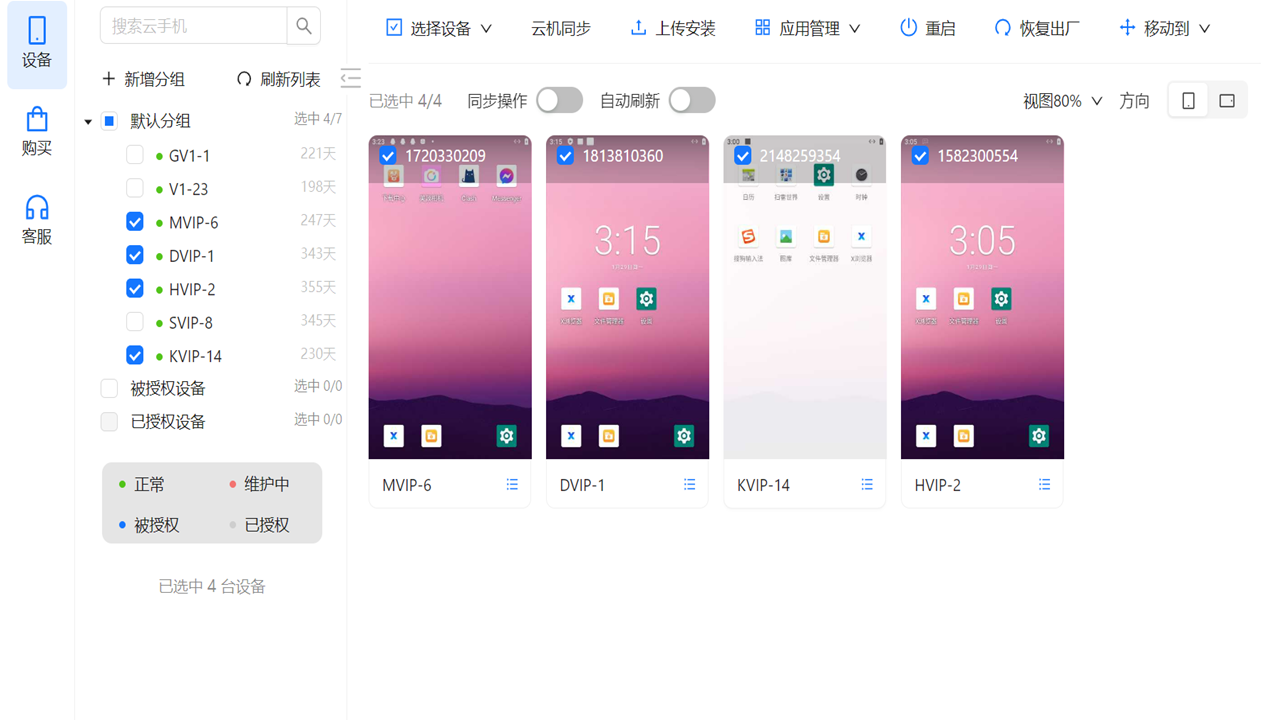Switch to landscape orientation view

[1227, 100]
